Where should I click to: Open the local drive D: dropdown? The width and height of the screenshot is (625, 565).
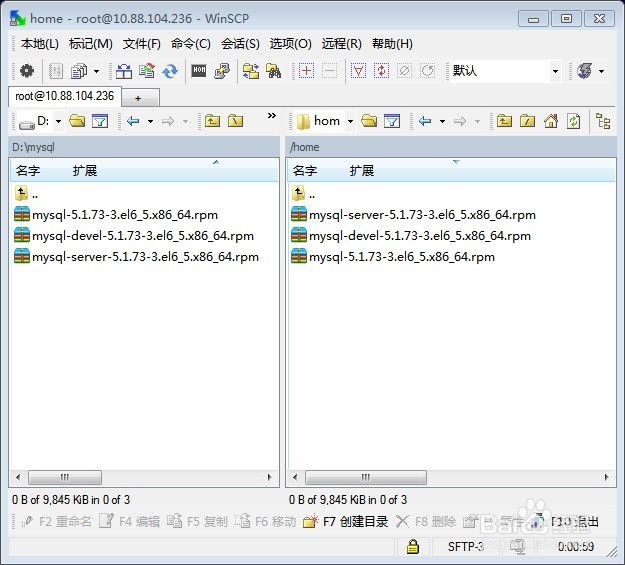tap(59, 121)
